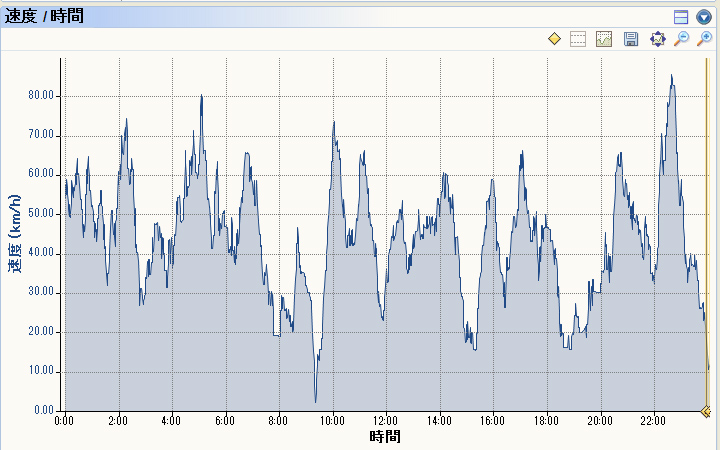Click the 速度 (km/h) axis label
Image resolution: width=720 pixels, height=450 pixels.
(x=15, y=234)
